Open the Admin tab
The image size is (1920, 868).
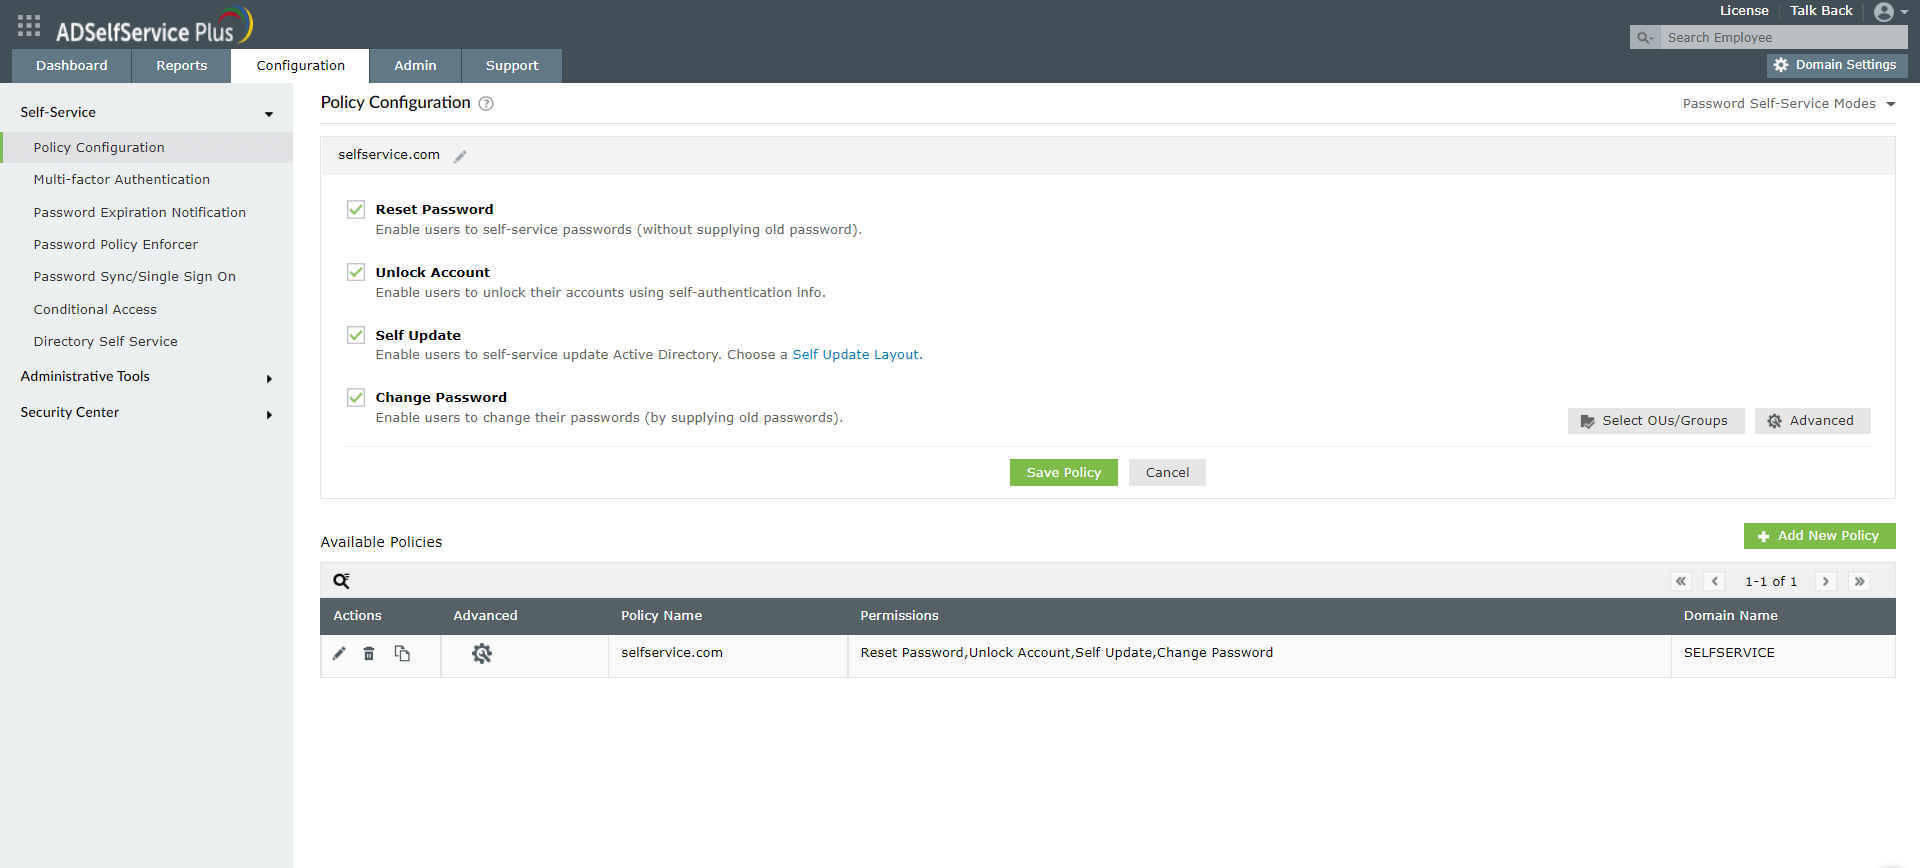tap(415, 66)
